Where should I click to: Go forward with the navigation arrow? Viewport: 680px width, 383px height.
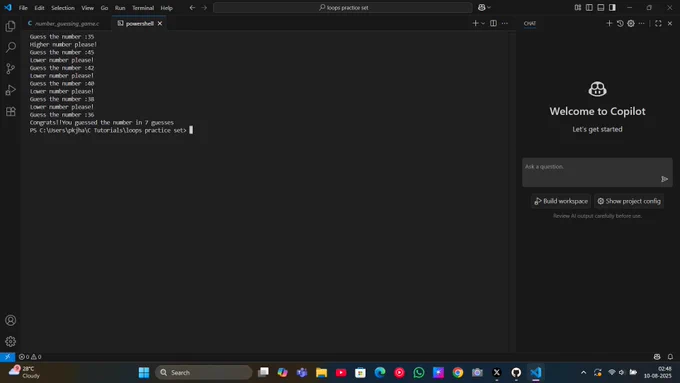pos(204,7)
